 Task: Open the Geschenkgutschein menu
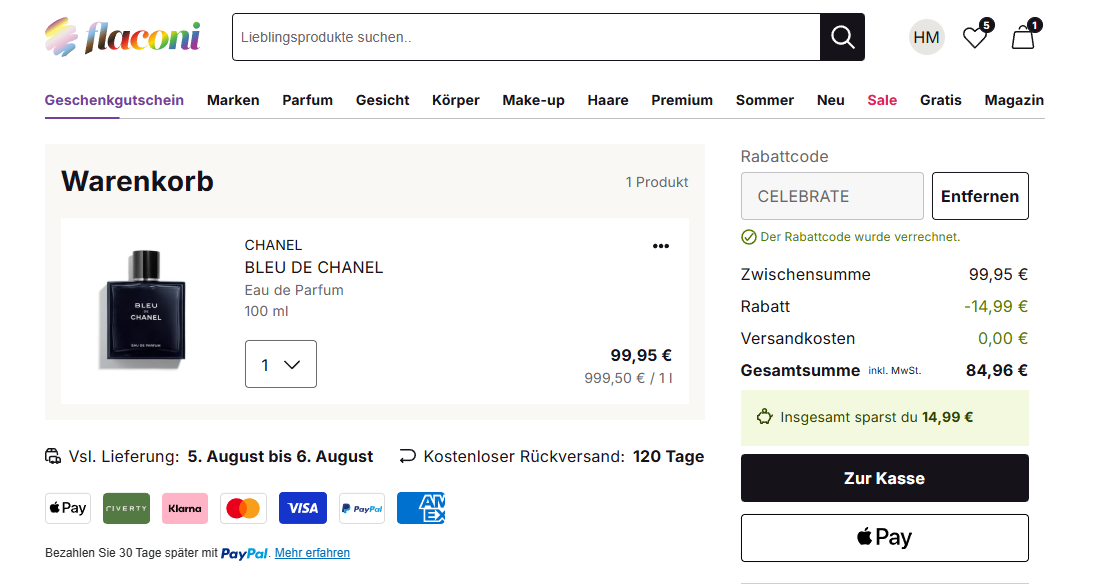click(114, 100)
